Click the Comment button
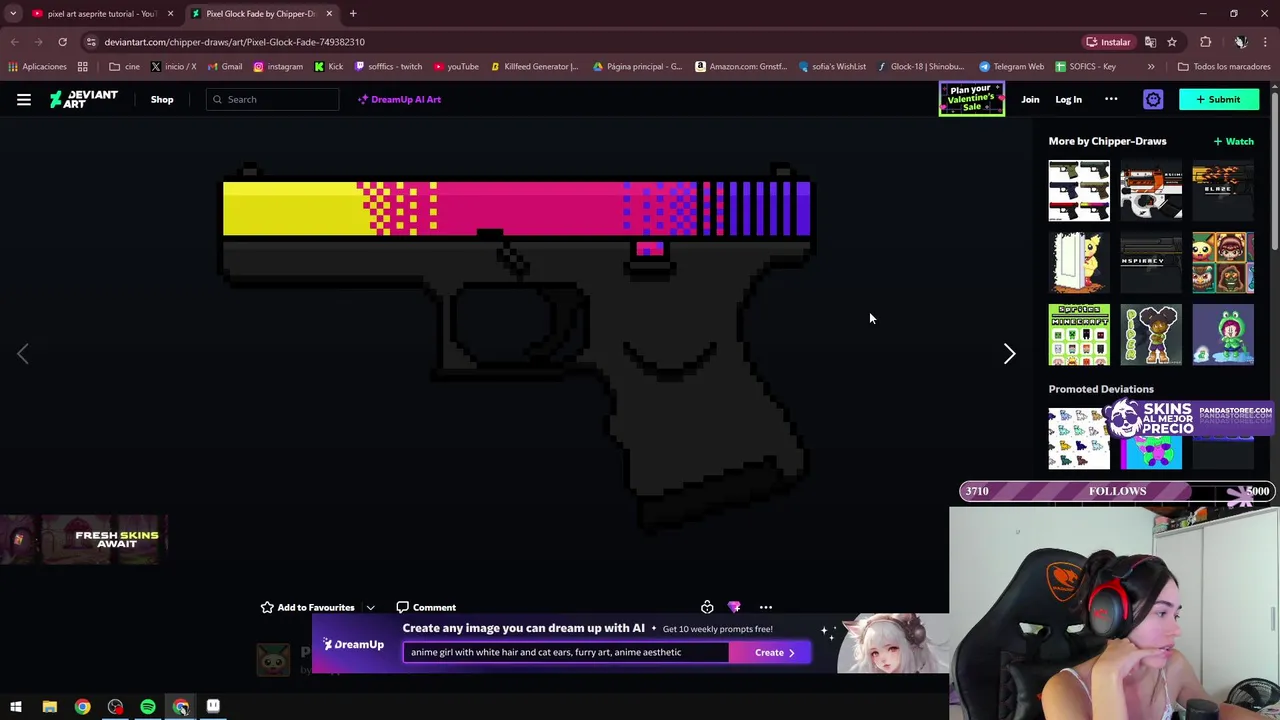Viewport: 1280px width, 720px height. point(426,607)
